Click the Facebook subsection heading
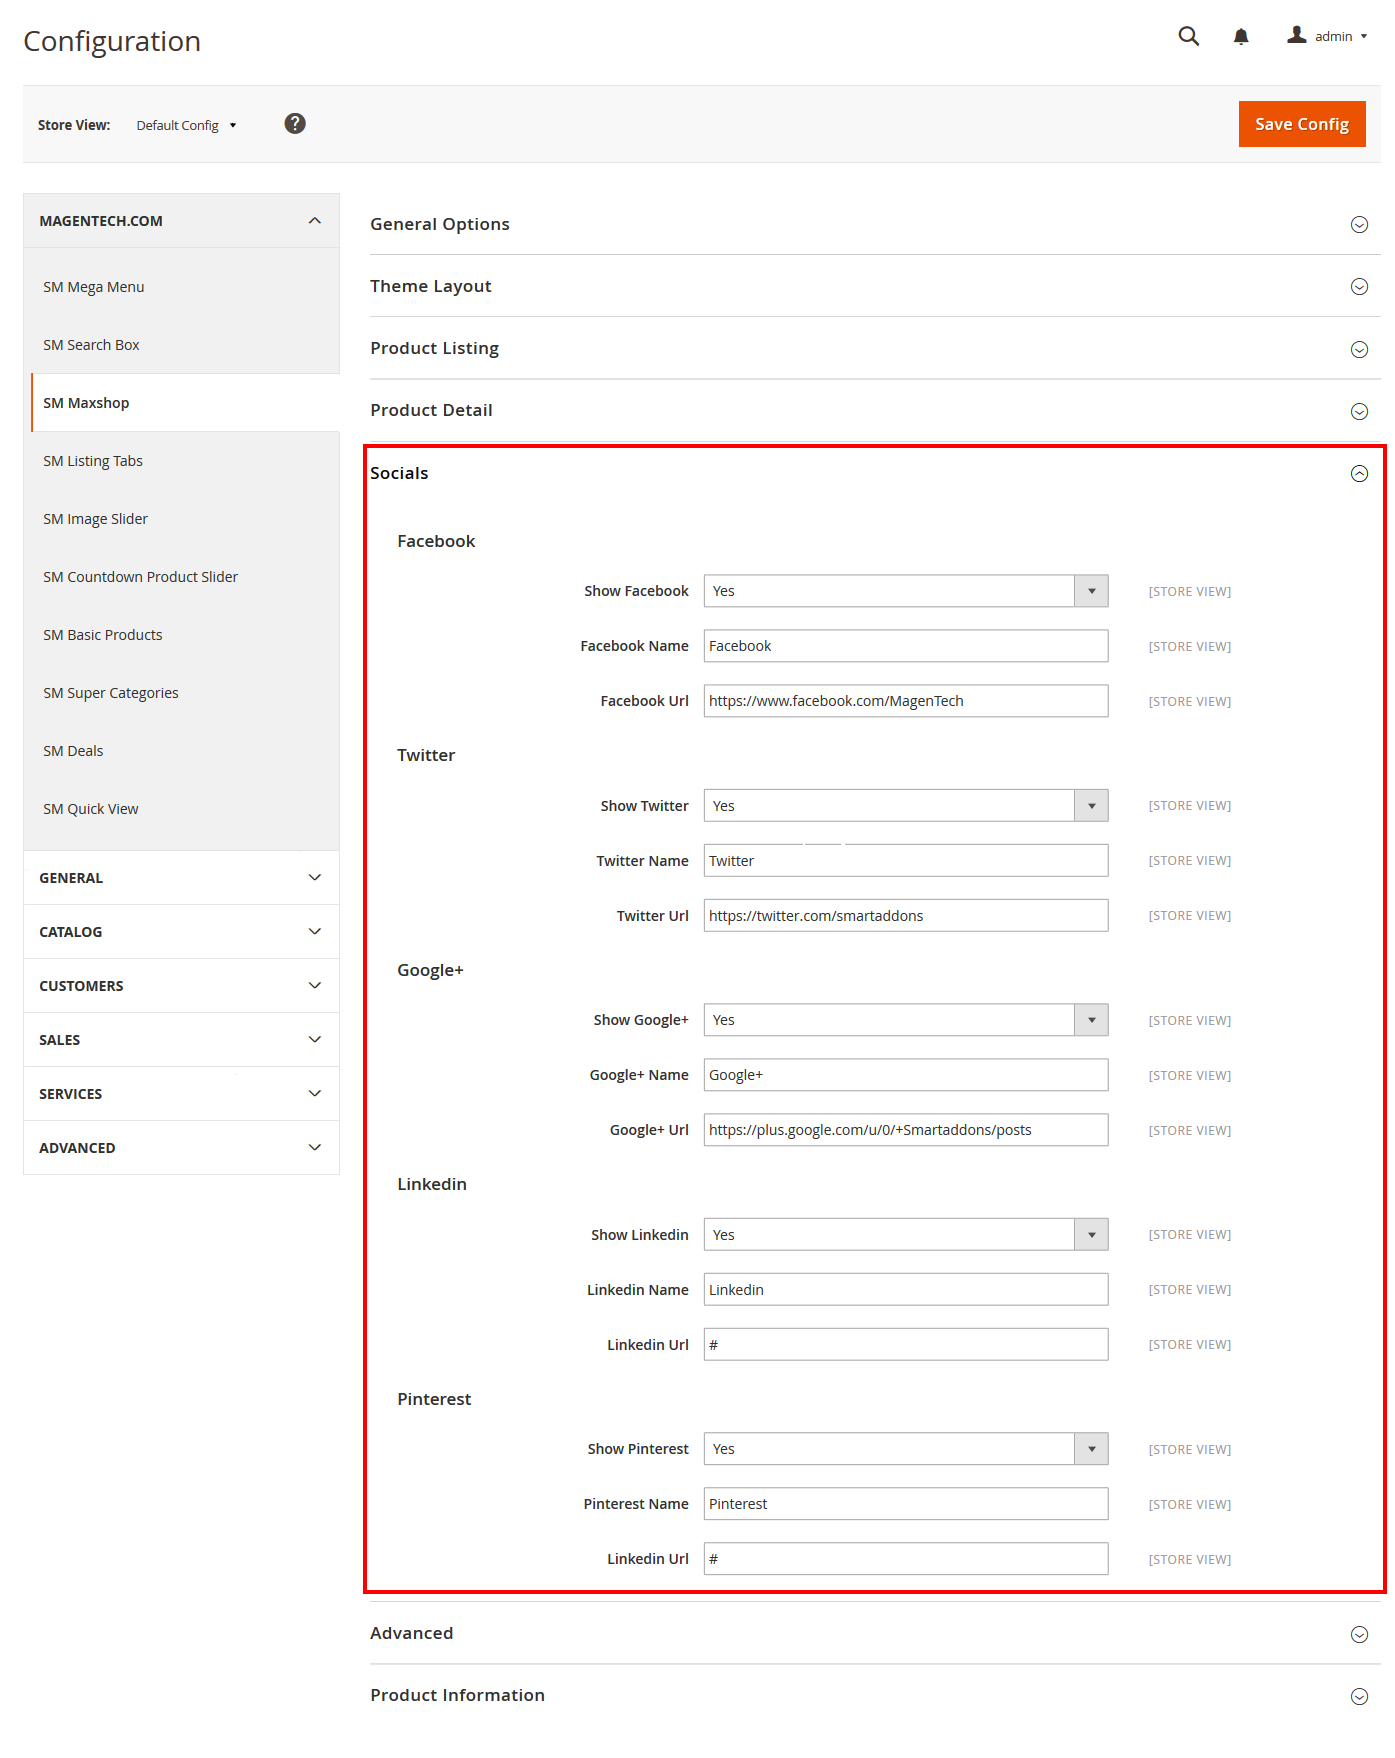The image size is (1395, 1758). pos(436,541)
